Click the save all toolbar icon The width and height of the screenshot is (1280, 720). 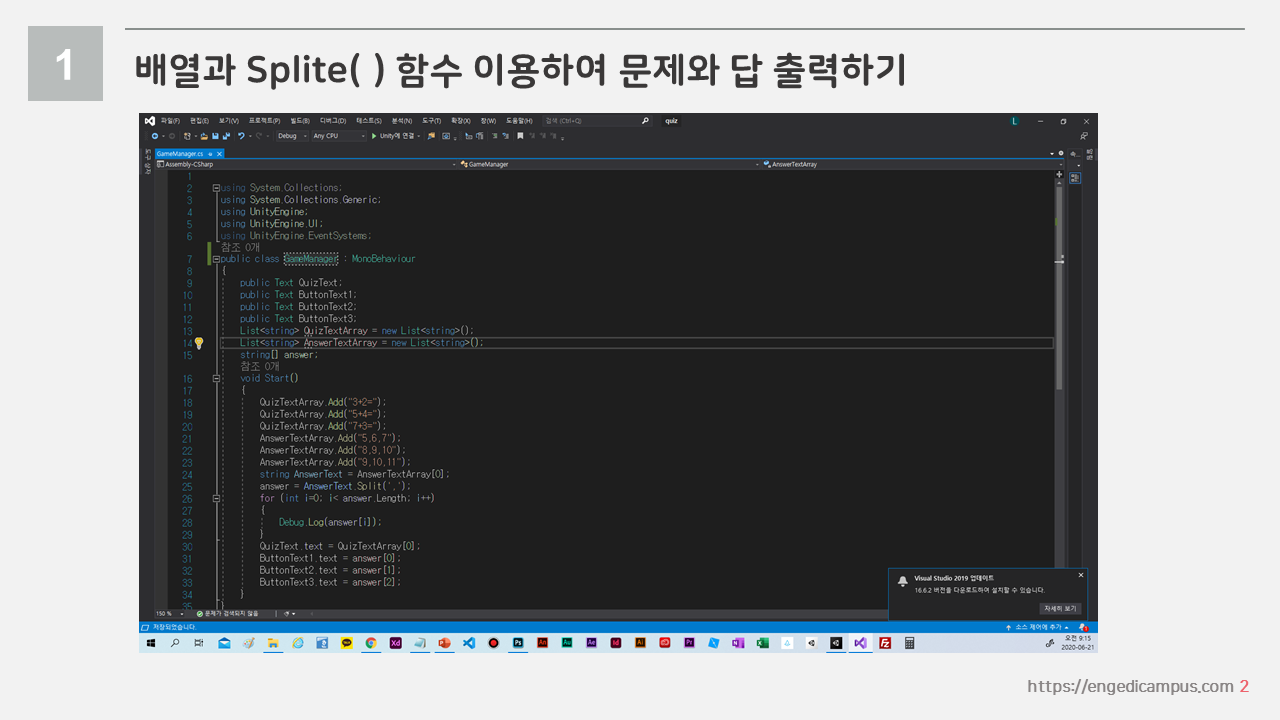226,136
